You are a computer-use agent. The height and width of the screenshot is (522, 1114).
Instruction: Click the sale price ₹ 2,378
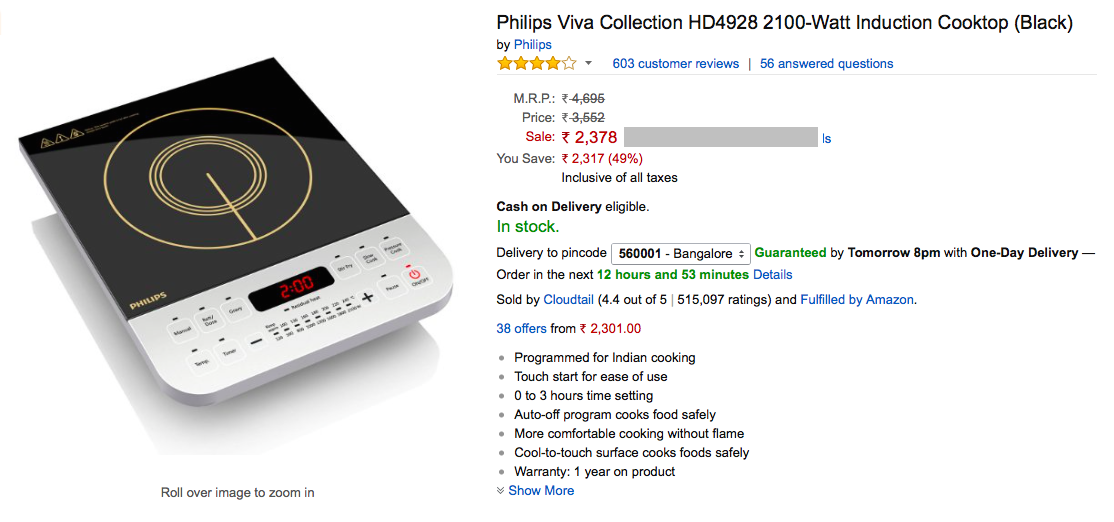point(589,138)
